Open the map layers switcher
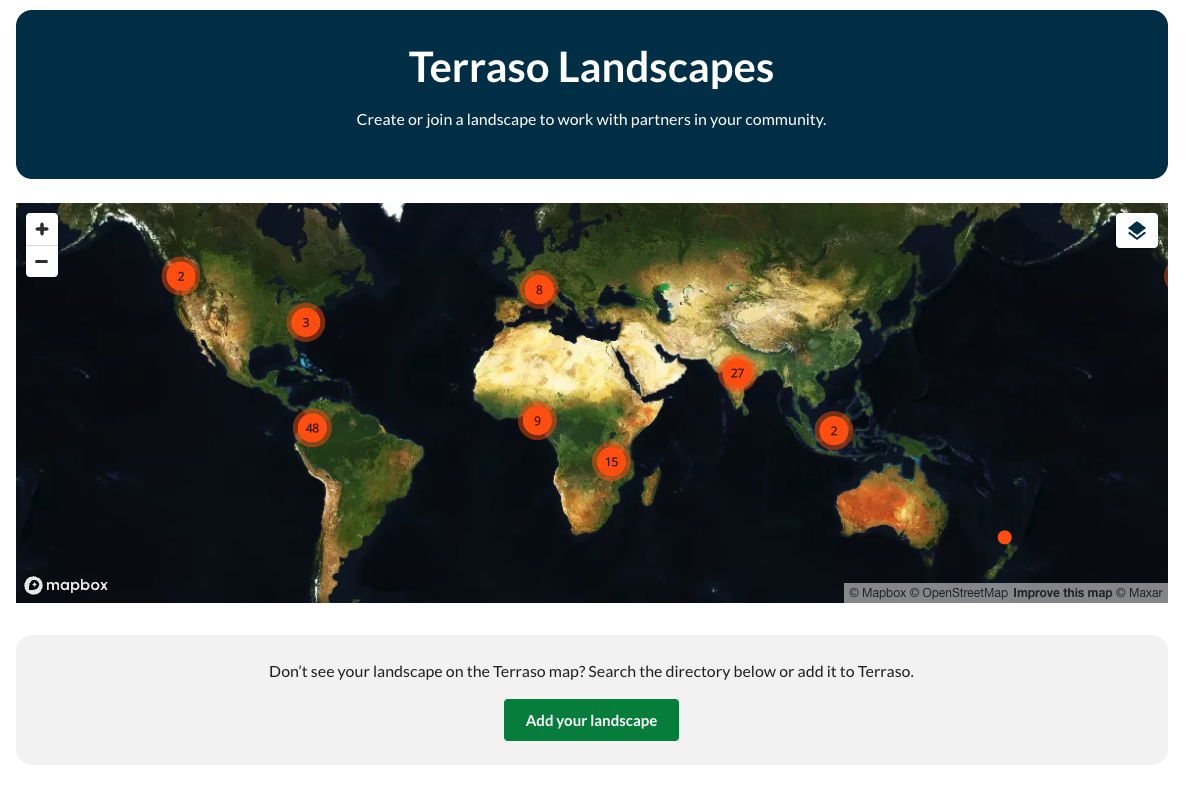This screenshot has height=790, width=1188. [x=1136, y=230]
